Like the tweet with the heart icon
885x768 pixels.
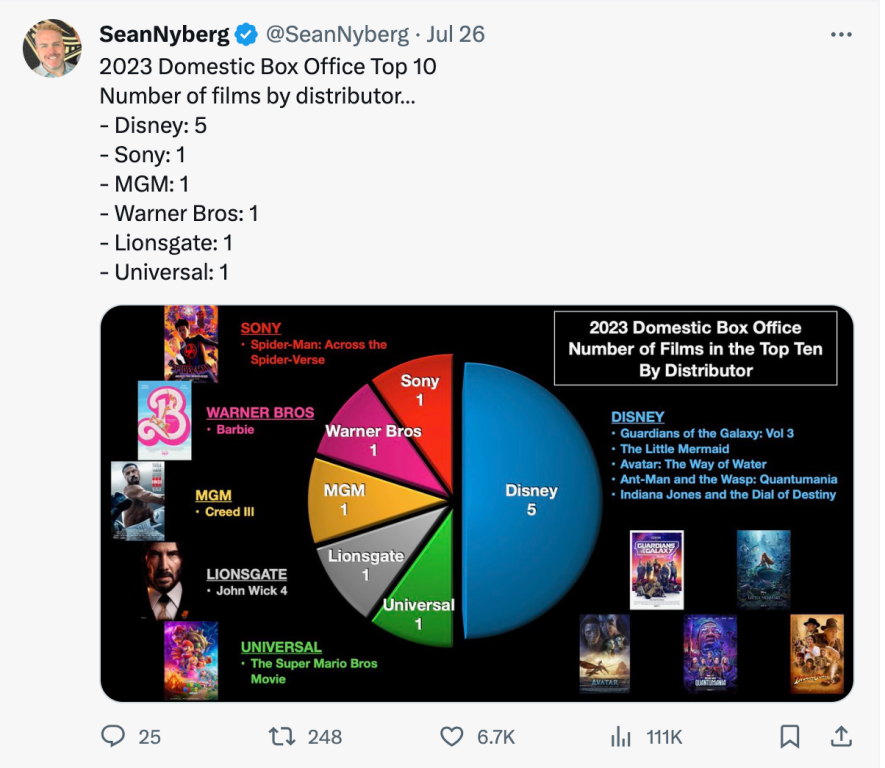pos(453,736)
